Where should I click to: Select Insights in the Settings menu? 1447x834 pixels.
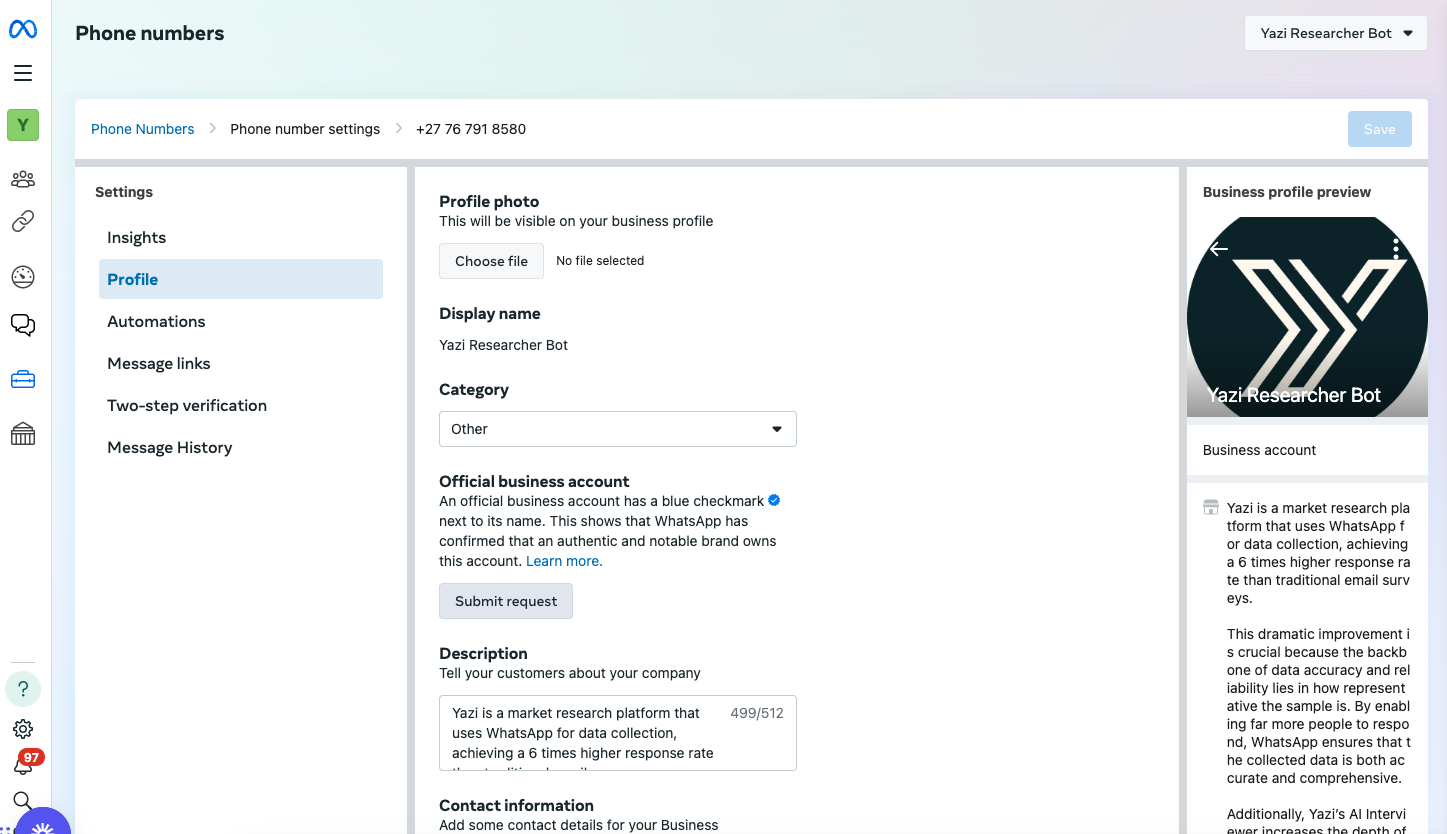pyautogui.click(x=137, y=238)
